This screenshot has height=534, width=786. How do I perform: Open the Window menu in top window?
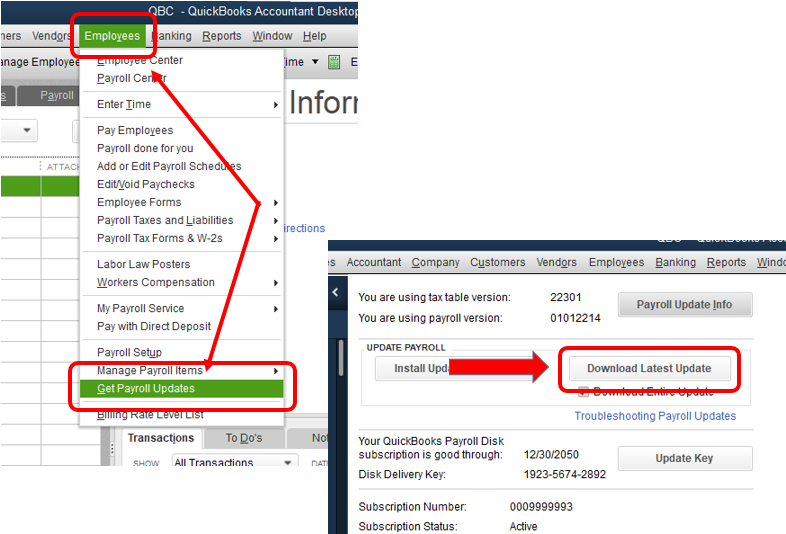(x=272, y=36)
